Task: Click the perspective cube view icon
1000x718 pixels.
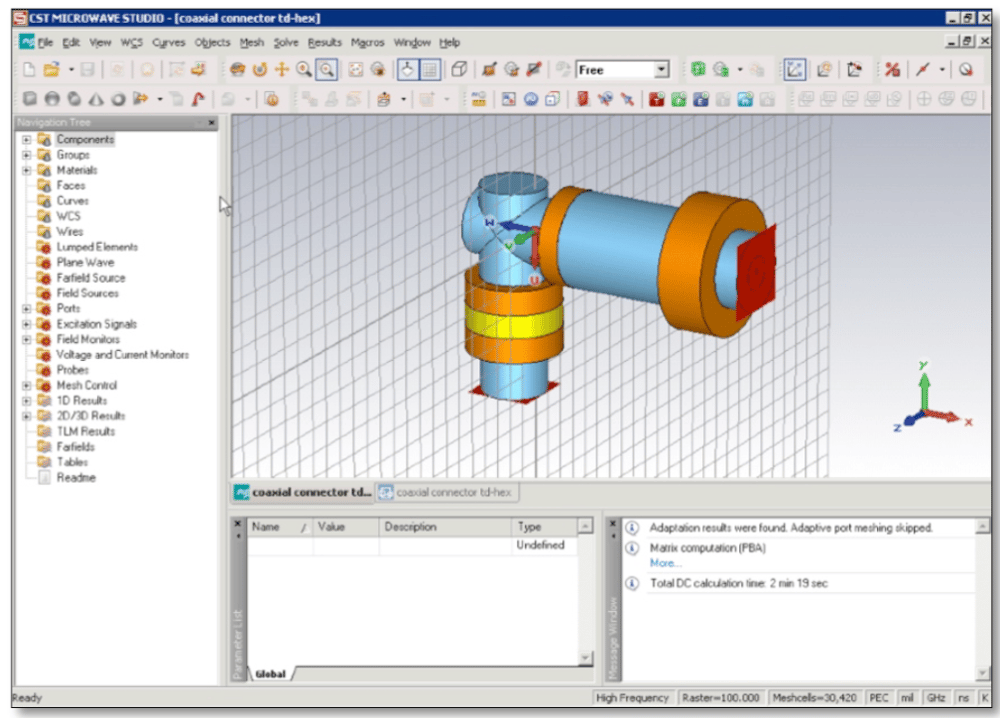Action: point(458,68)
